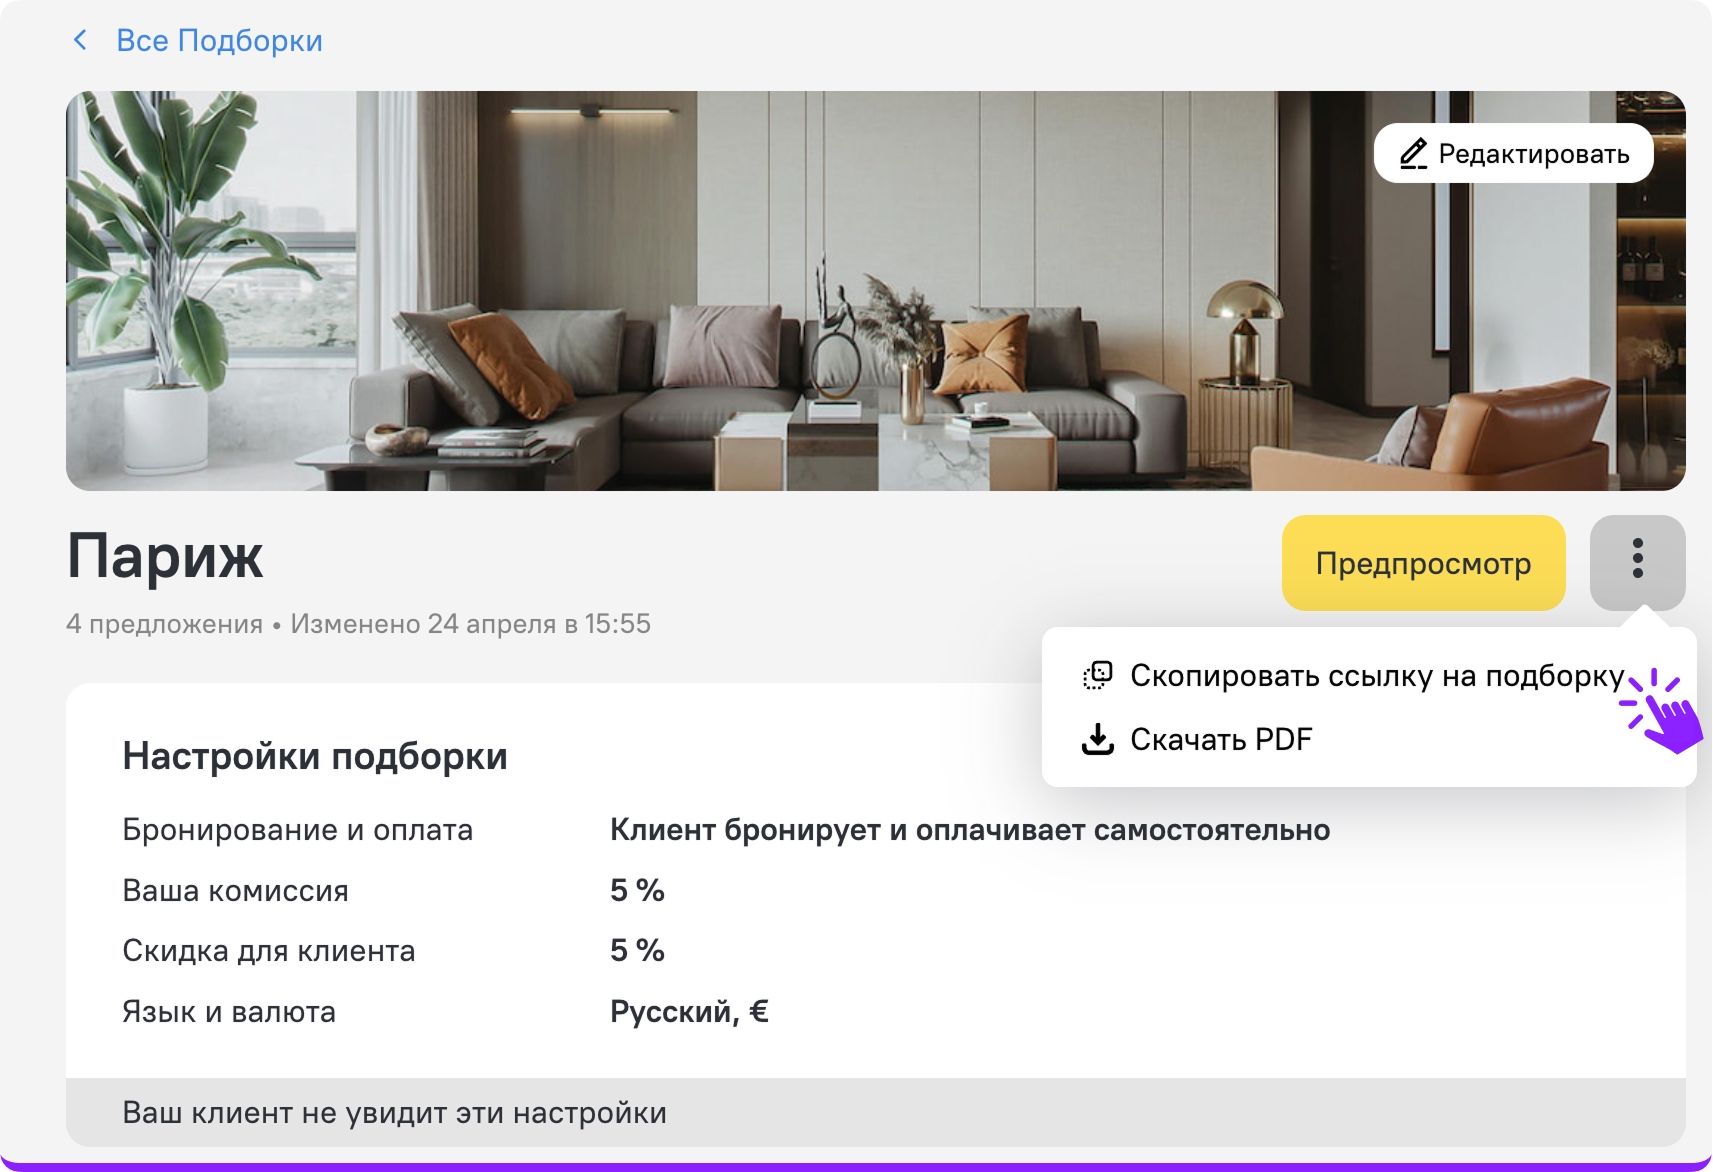This screenshot has height=1172, width=1713.
Task: Select Скопировать ссылку на подборку
Action: (1376, 676)
